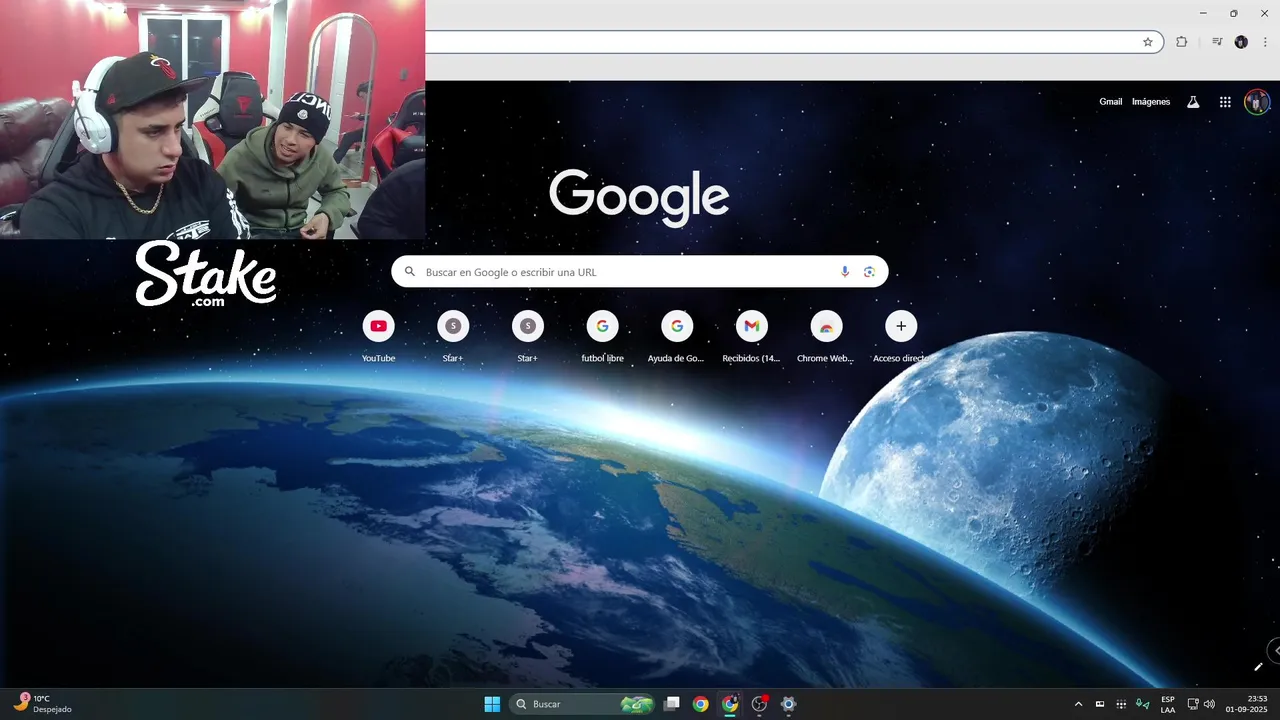Open Search Labs flask icon
This screenshot has width=1280, height=720.
(x=1193, y=102)
